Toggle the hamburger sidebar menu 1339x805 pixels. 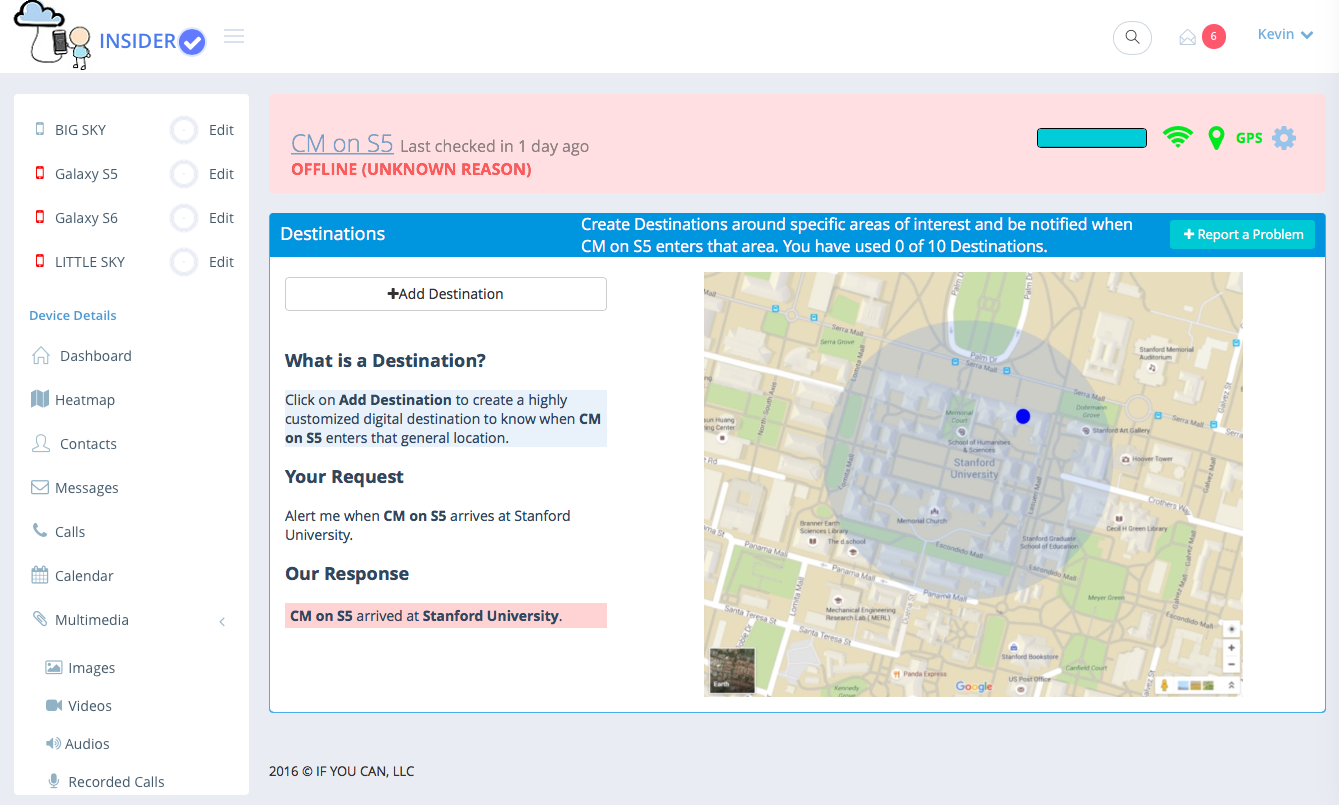click(234, 37)
